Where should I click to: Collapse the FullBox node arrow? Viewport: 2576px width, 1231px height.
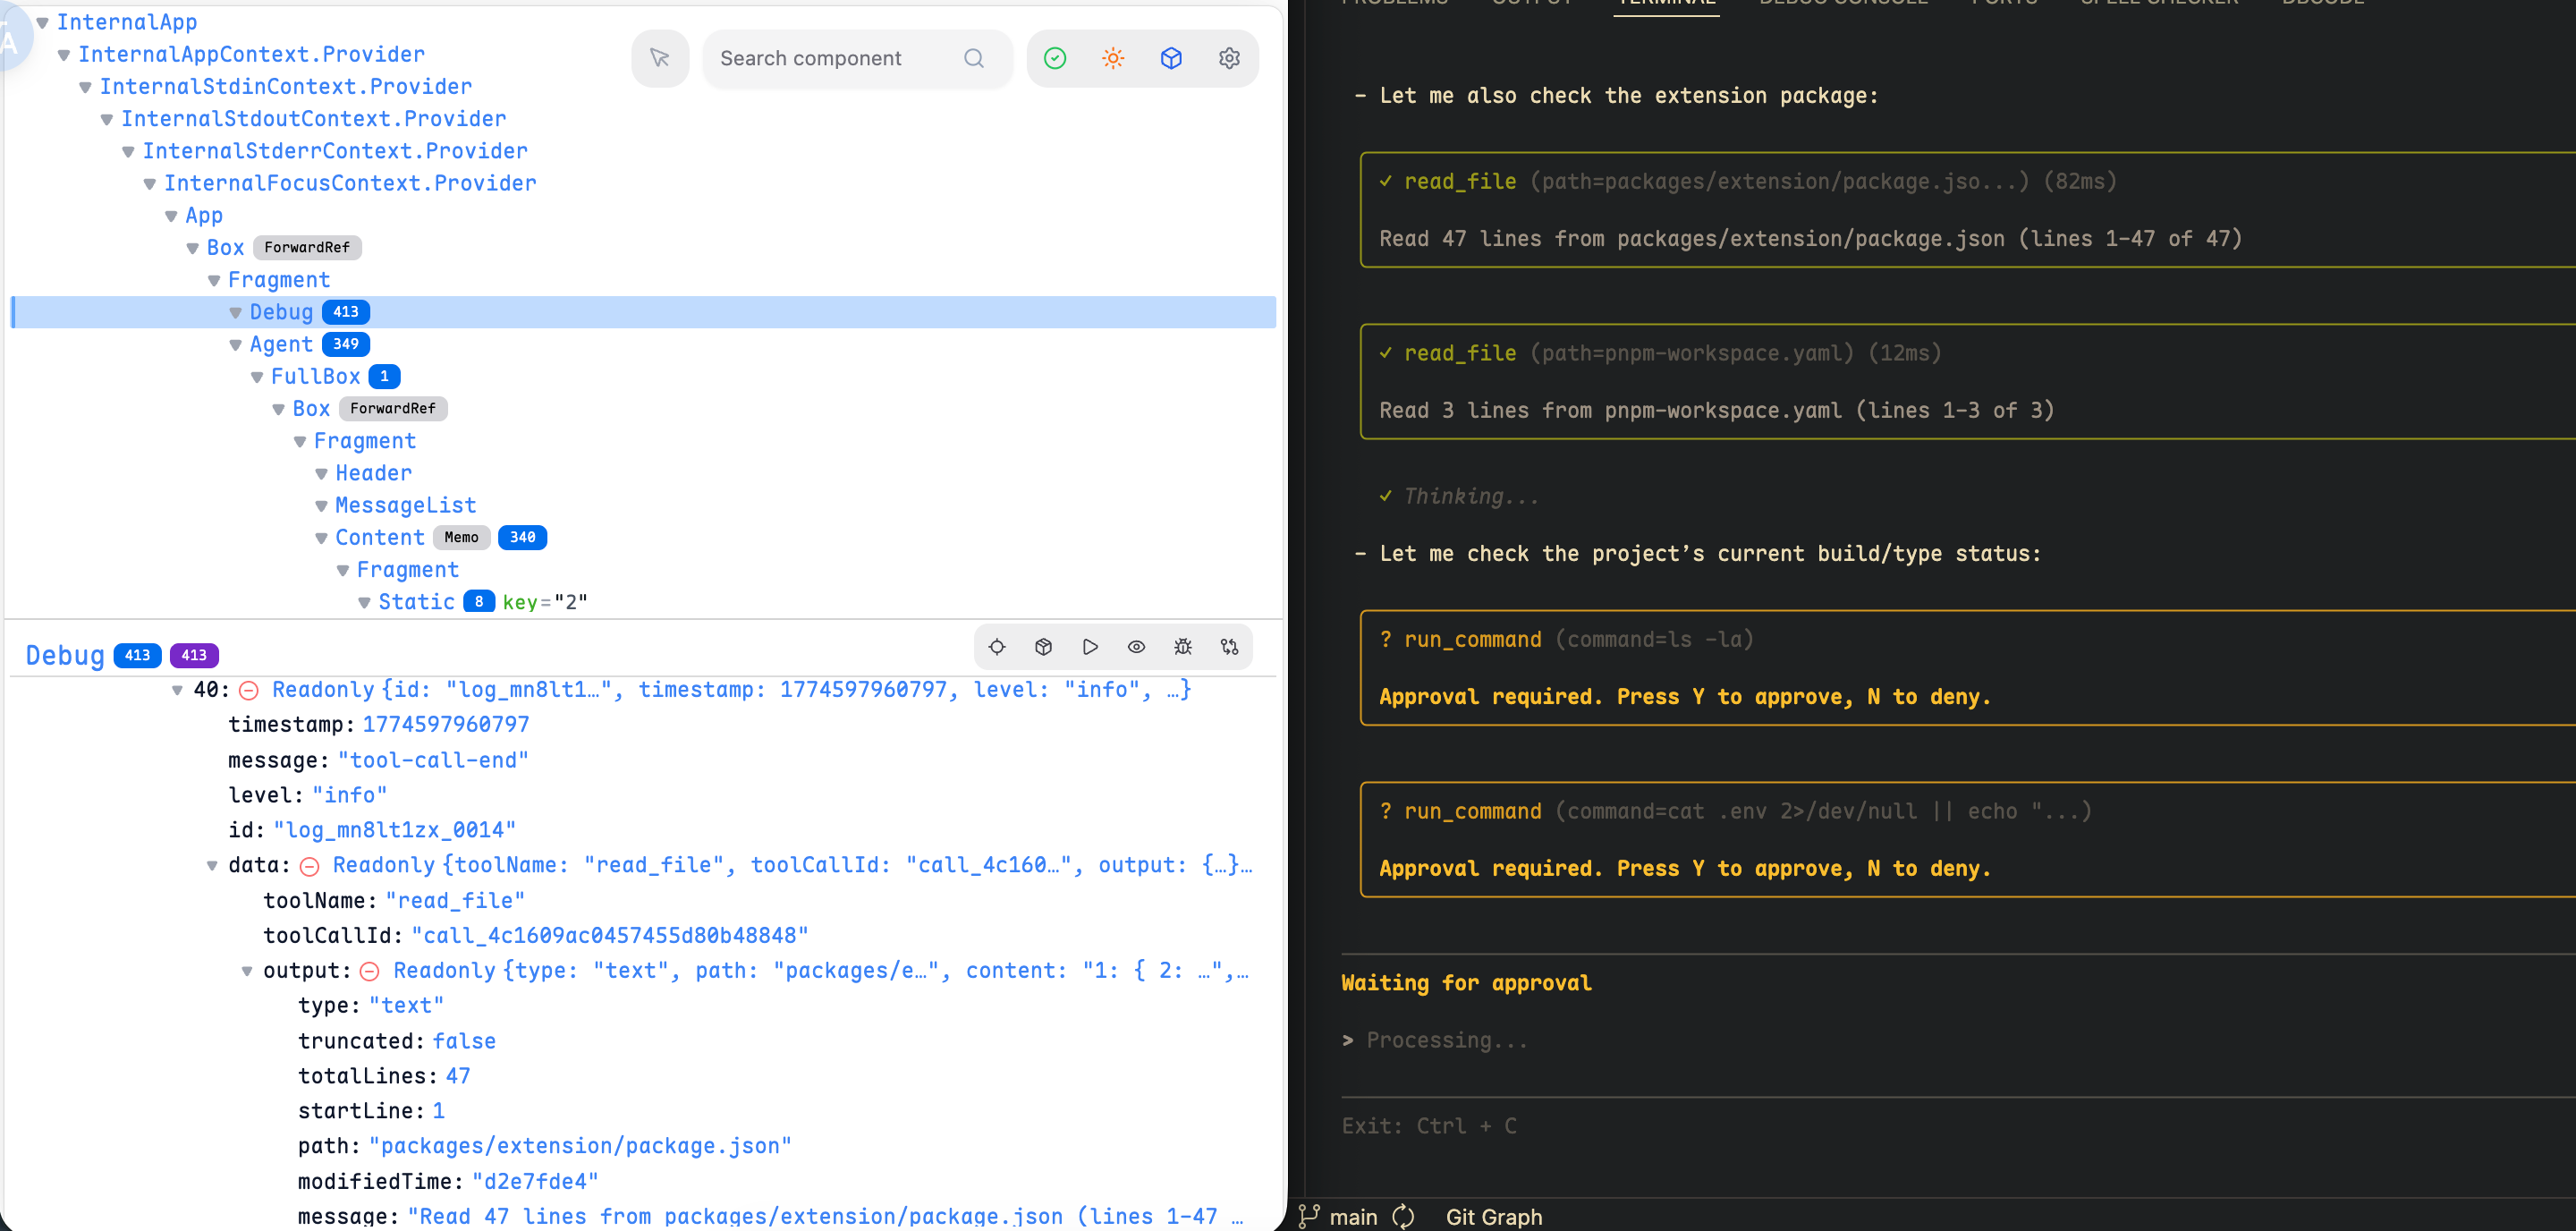257,377
